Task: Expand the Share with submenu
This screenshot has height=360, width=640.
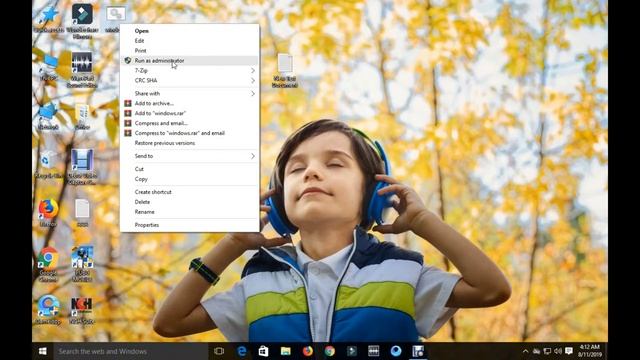Action: (x=189, y=93)
